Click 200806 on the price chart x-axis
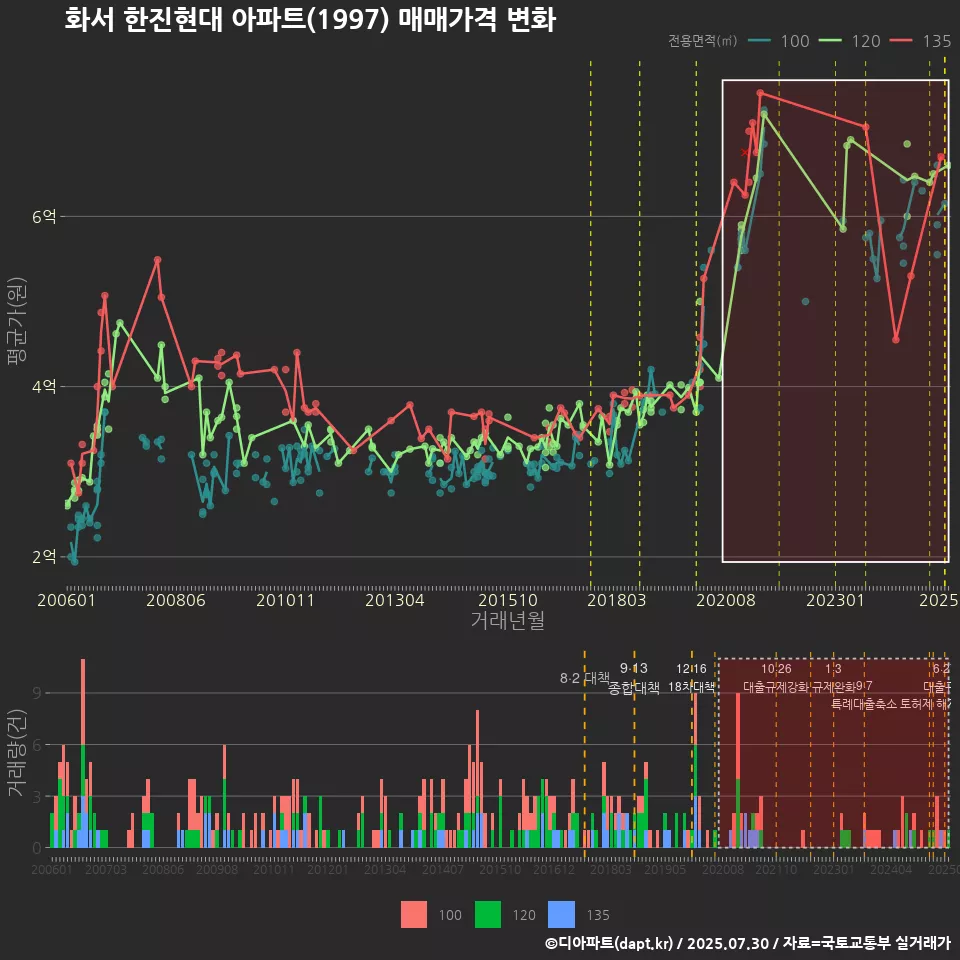This screenshot has width=960, height=960. click(x=176, y=600)
